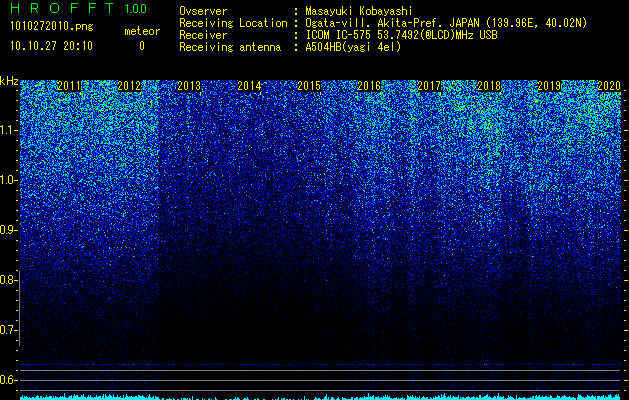Click the Ovserver label
The width and height of the screenshot is (629, 400).
203,11
